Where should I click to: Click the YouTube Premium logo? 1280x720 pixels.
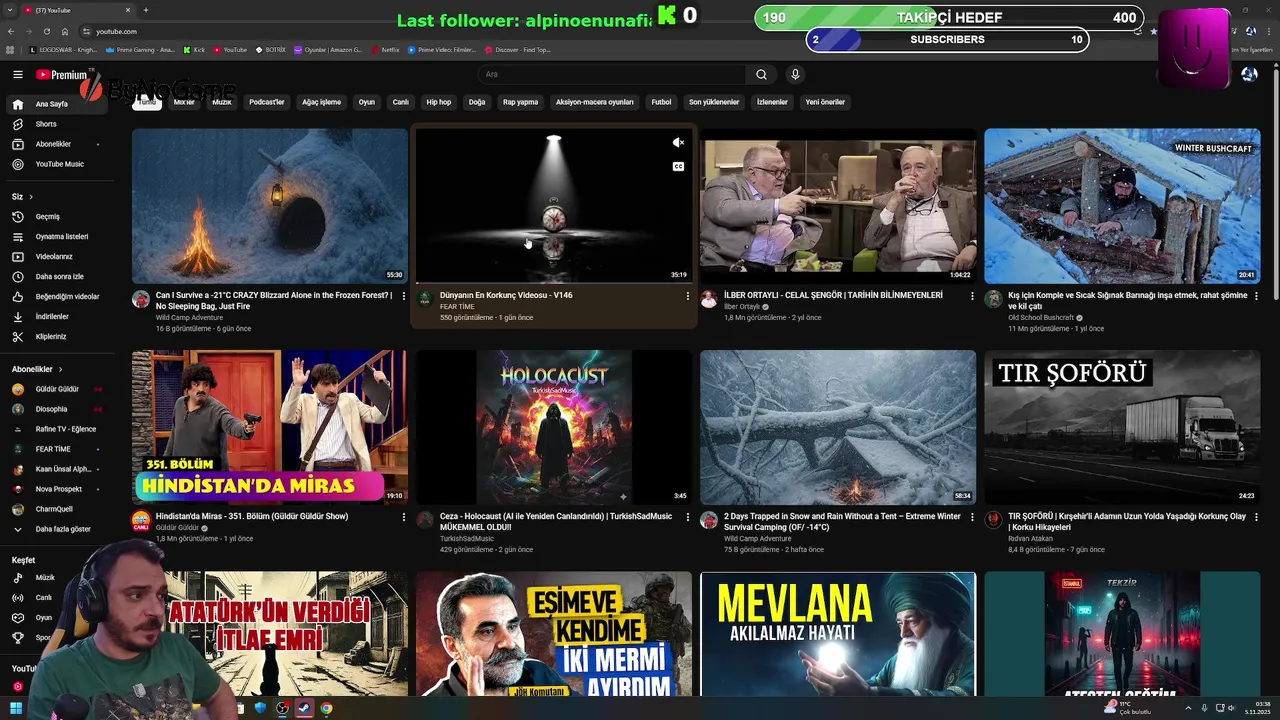[x=63, y=75]
